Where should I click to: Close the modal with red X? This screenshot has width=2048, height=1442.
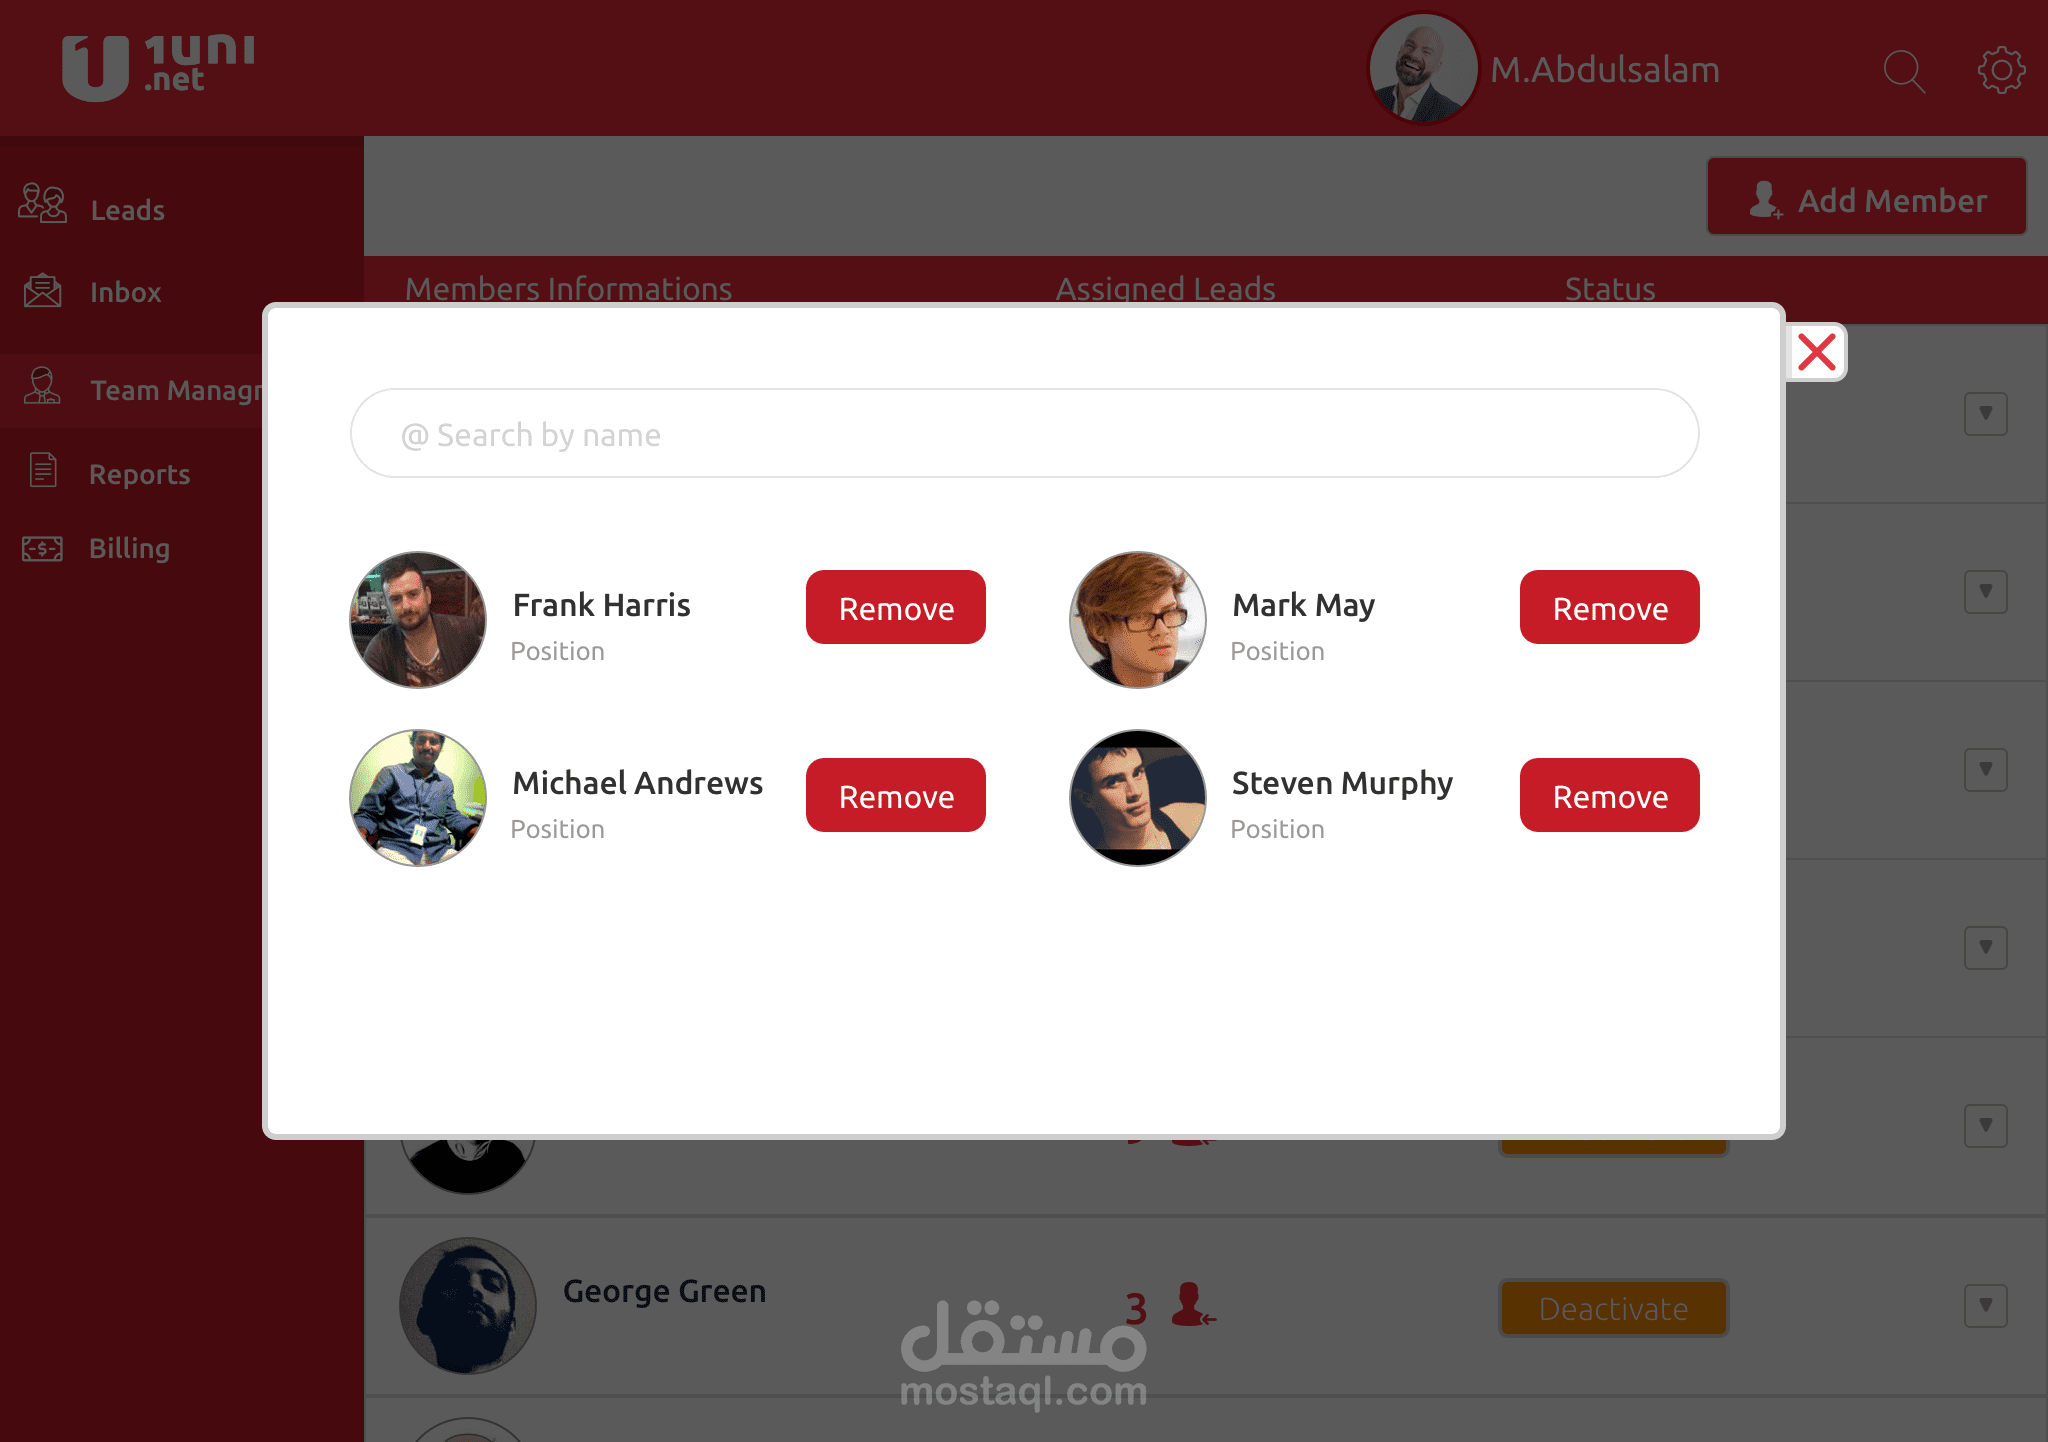[1816, 352]
